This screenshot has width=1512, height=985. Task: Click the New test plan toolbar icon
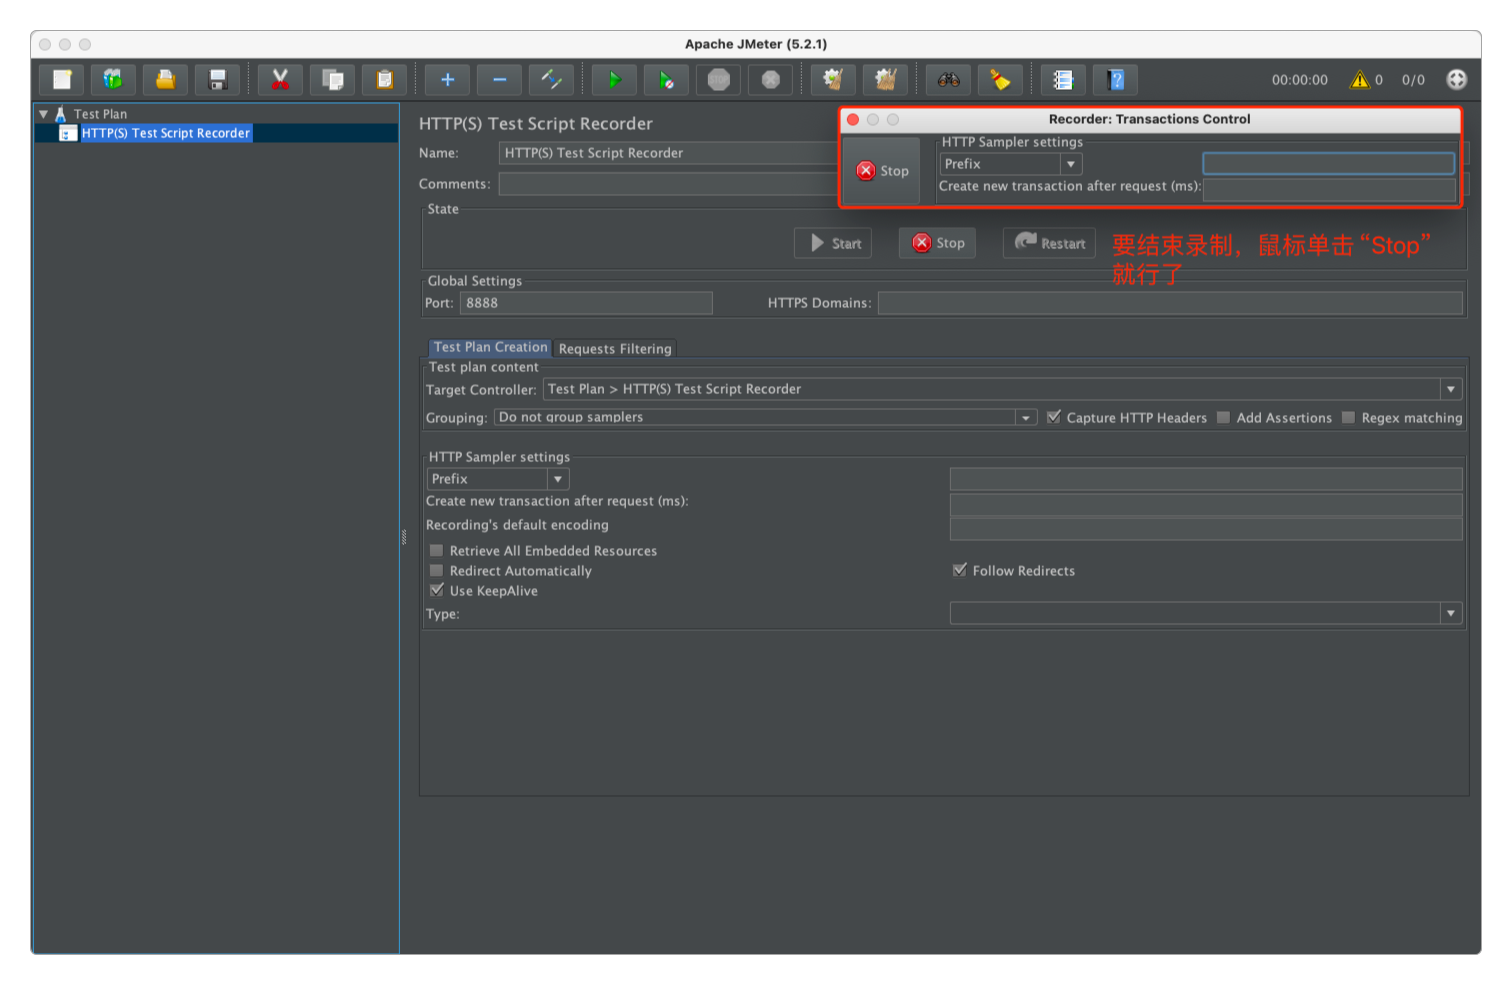(62, 79)
